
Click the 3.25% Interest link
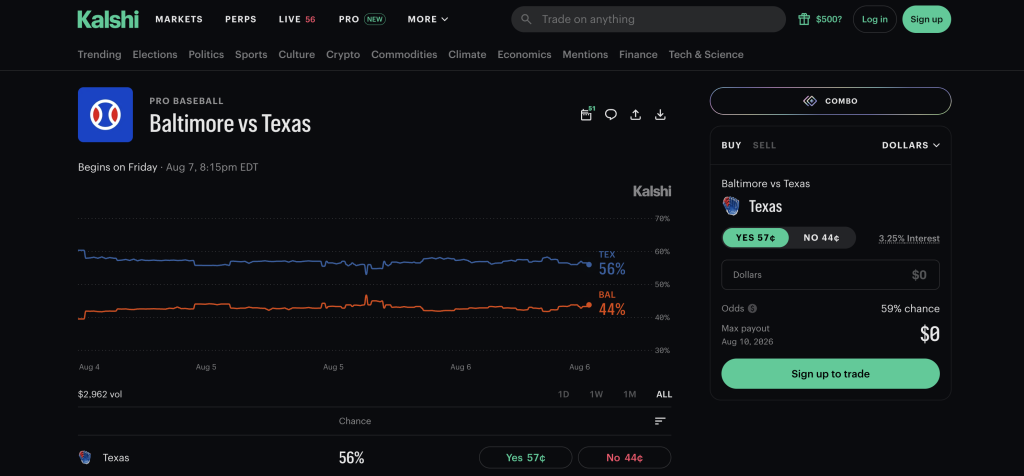pyautogui.click(x=909, y=238)
